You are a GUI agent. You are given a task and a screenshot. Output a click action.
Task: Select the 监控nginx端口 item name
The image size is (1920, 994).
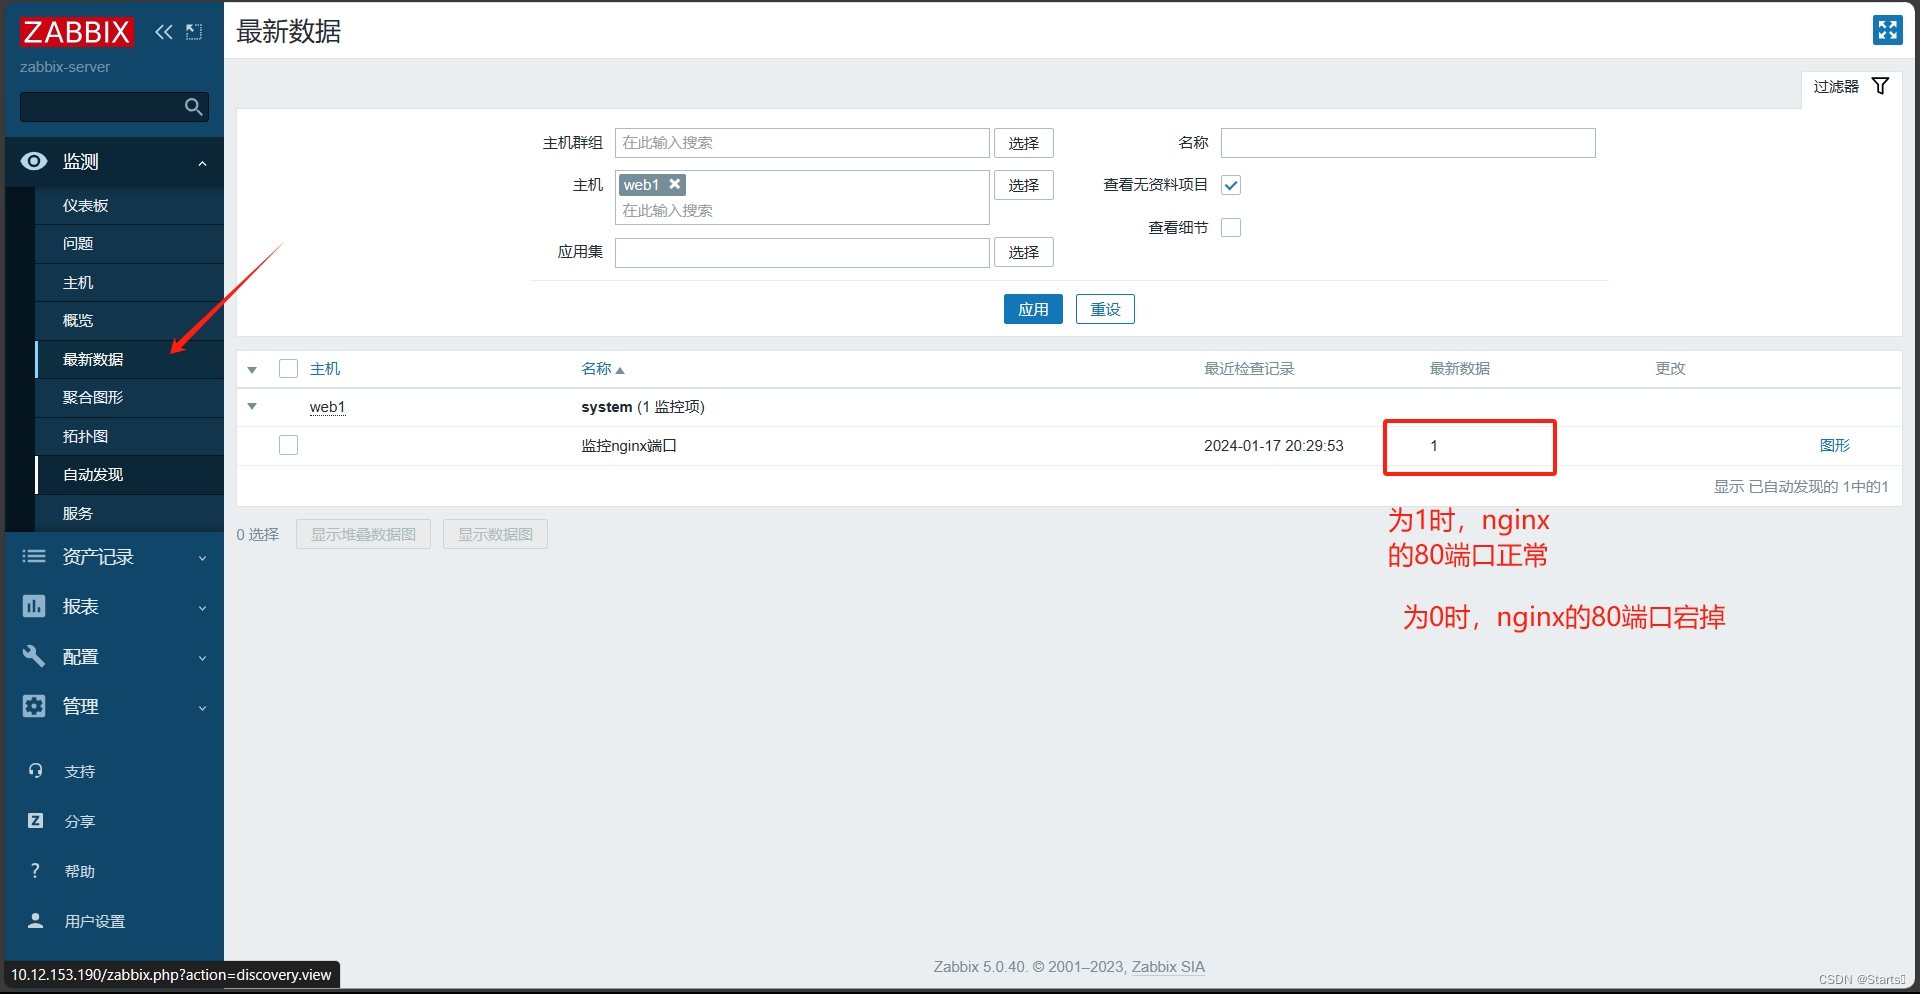click(x=629, y=446)
